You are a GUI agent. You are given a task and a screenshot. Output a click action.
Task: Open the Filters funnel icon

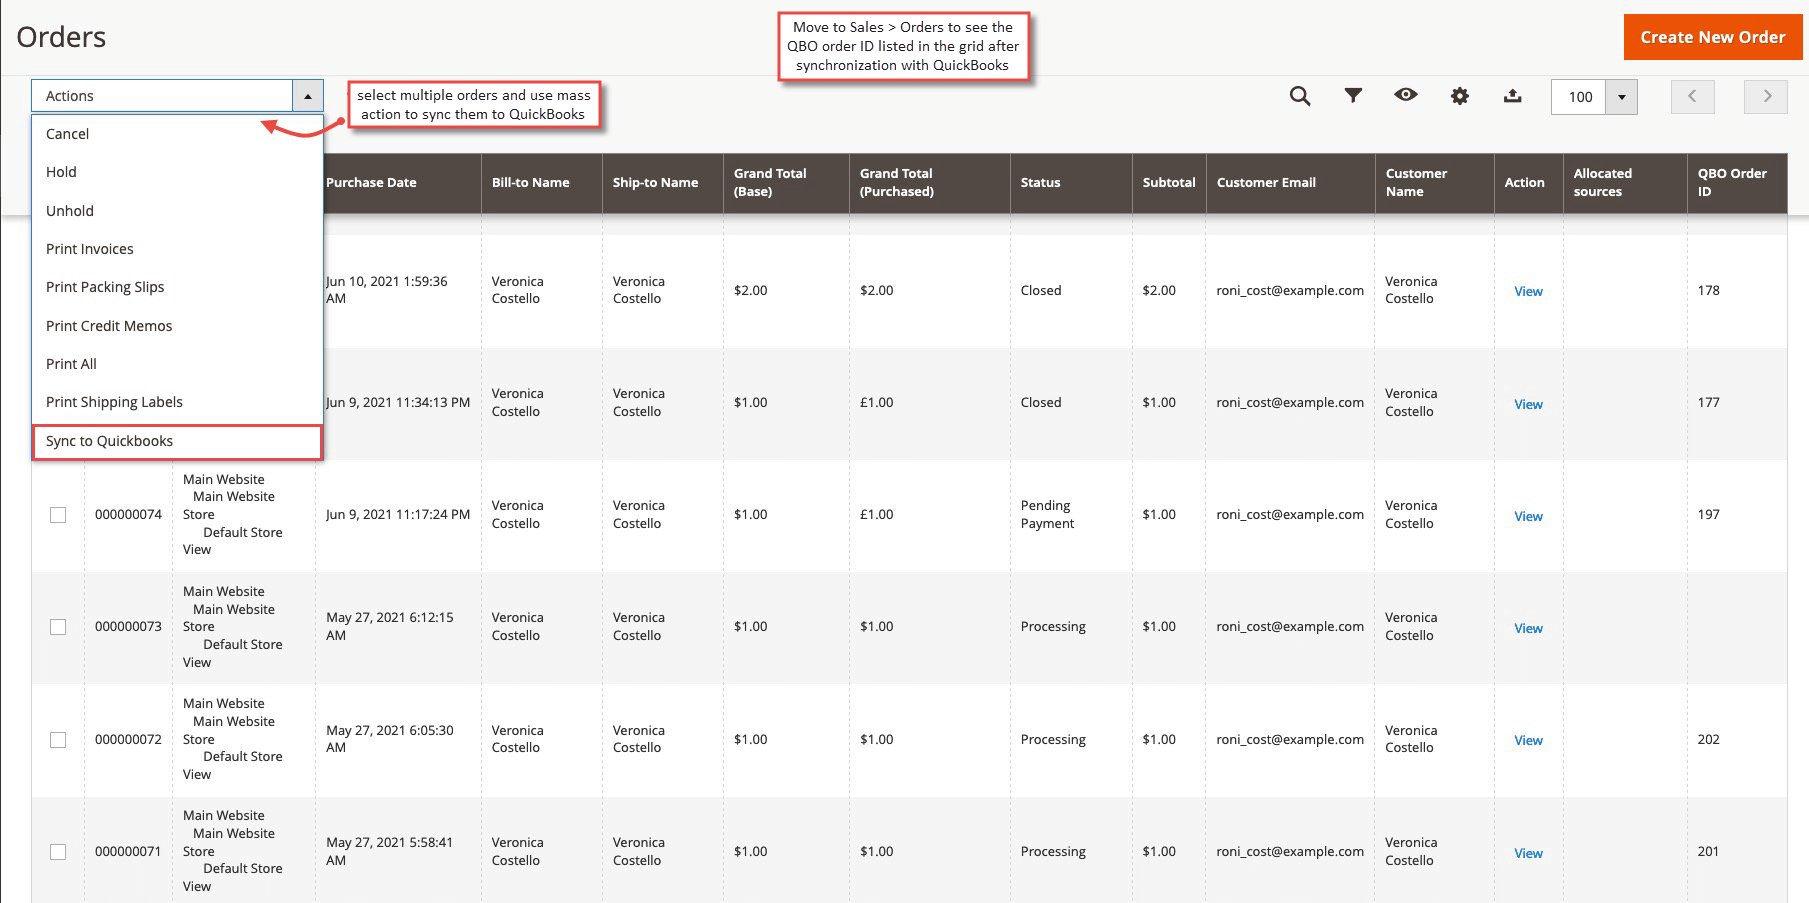click(x=1353, y=96)
